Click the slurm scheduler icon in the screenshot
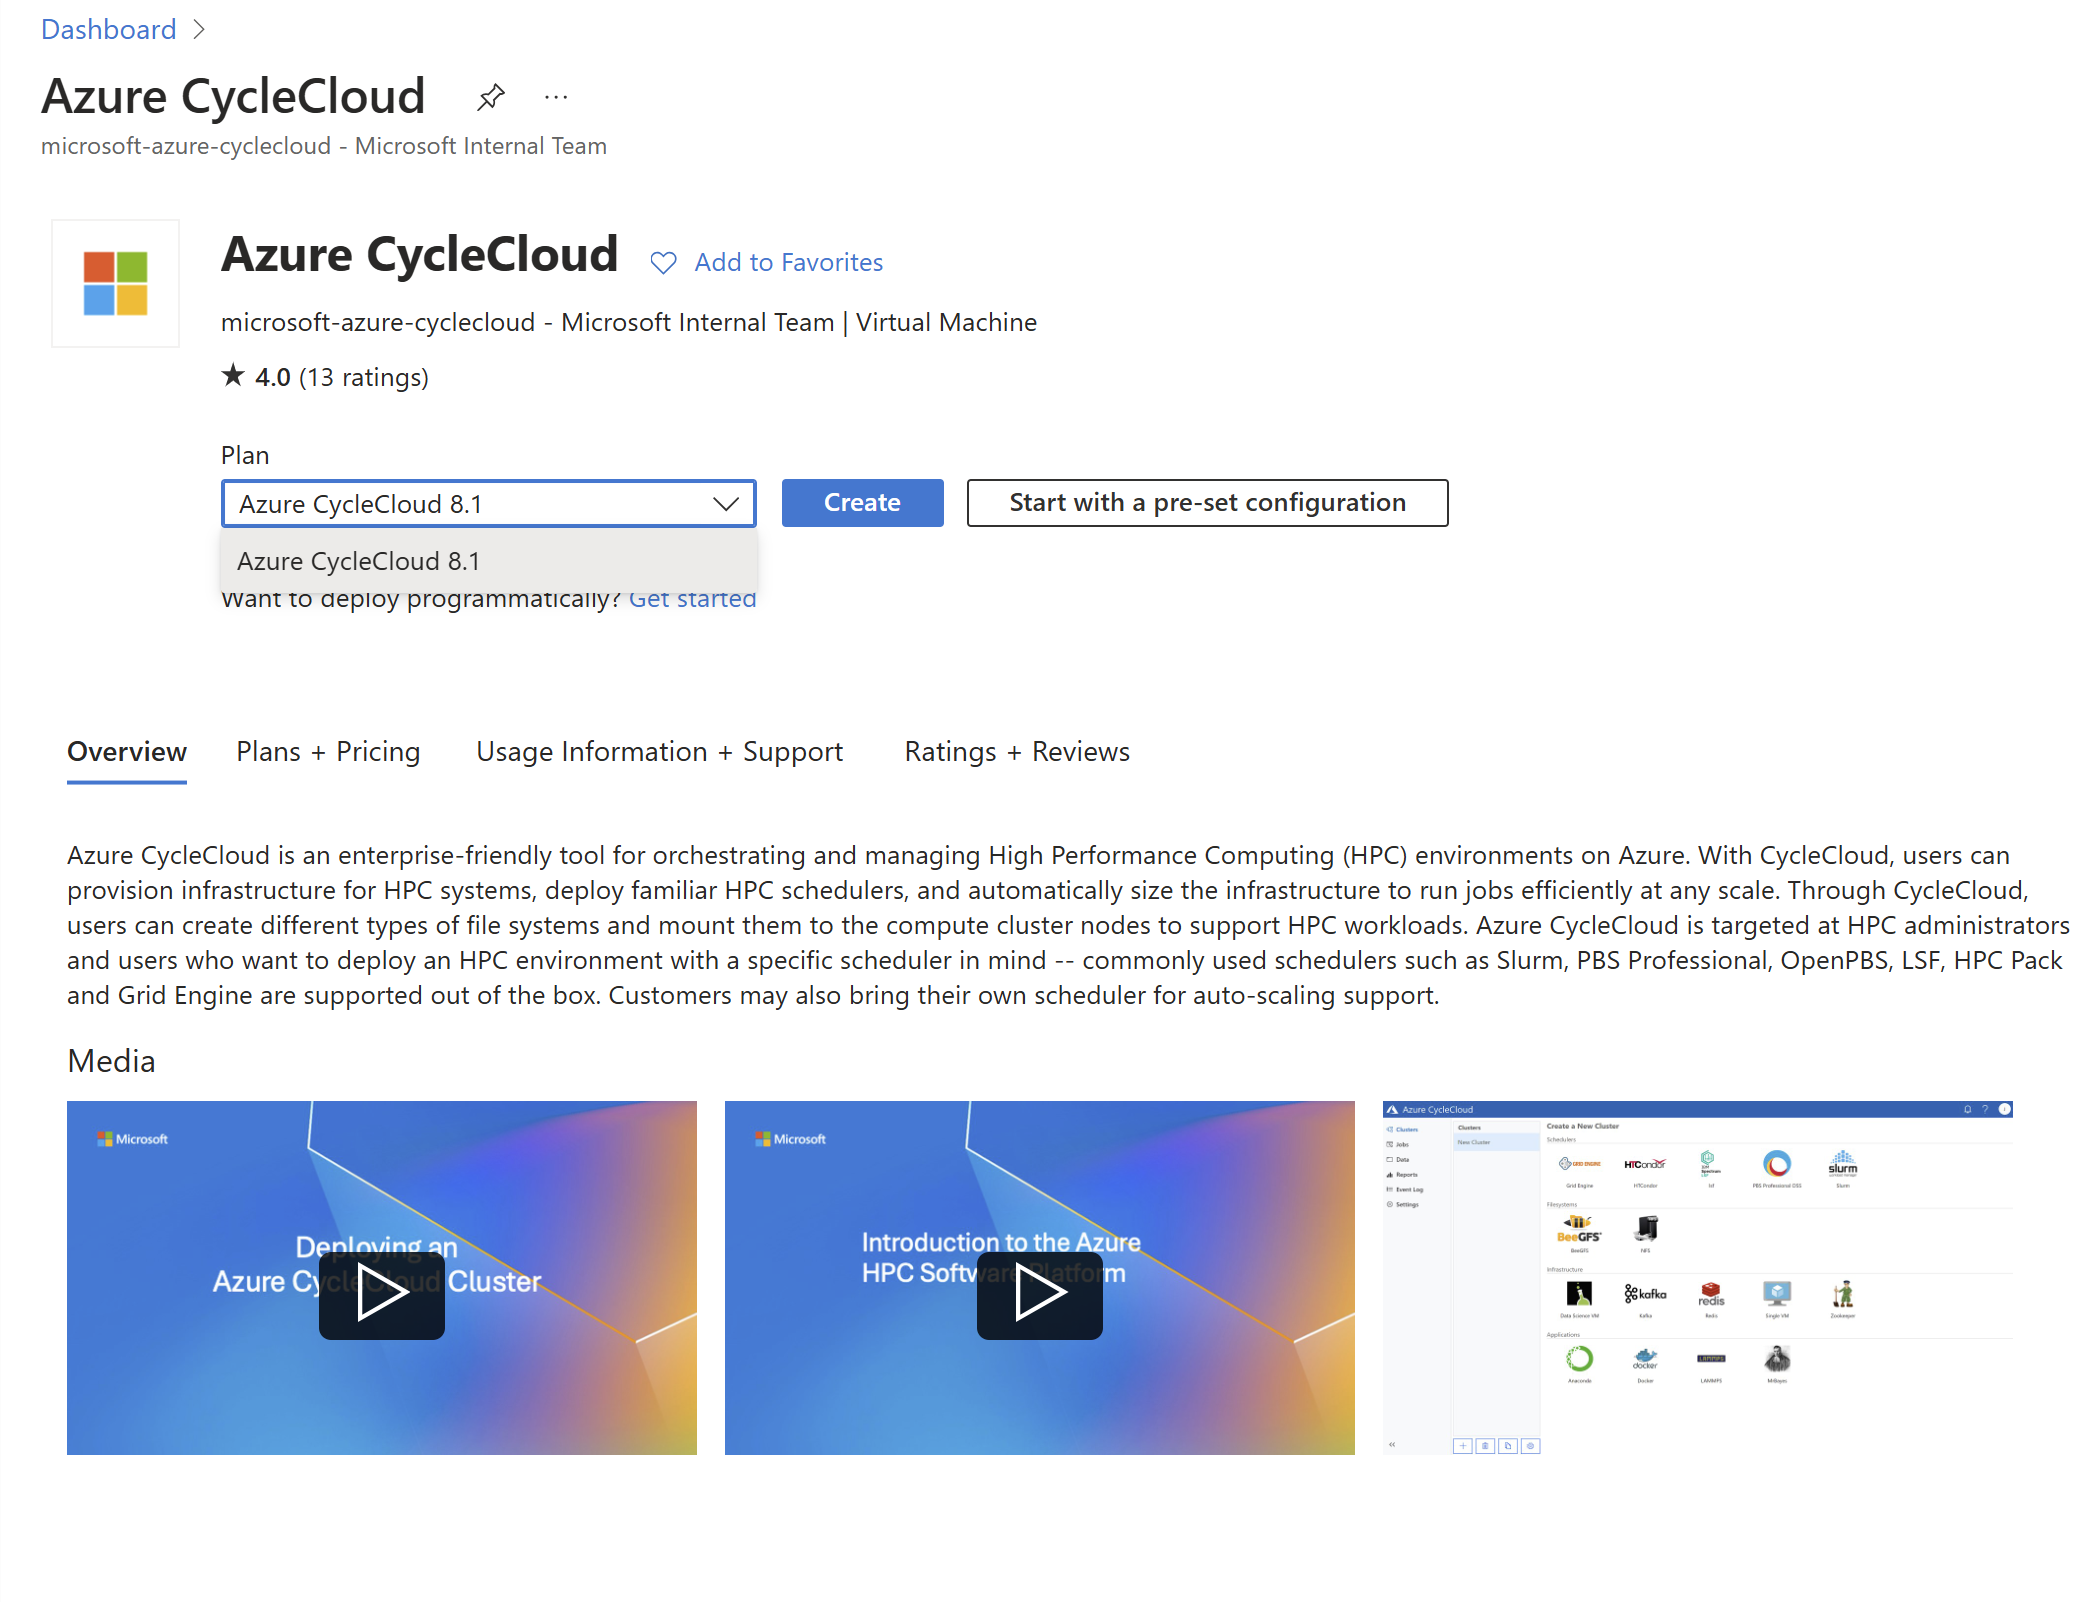The height and width of the screenshot is (1602, 2083). click(1842, 1164)
